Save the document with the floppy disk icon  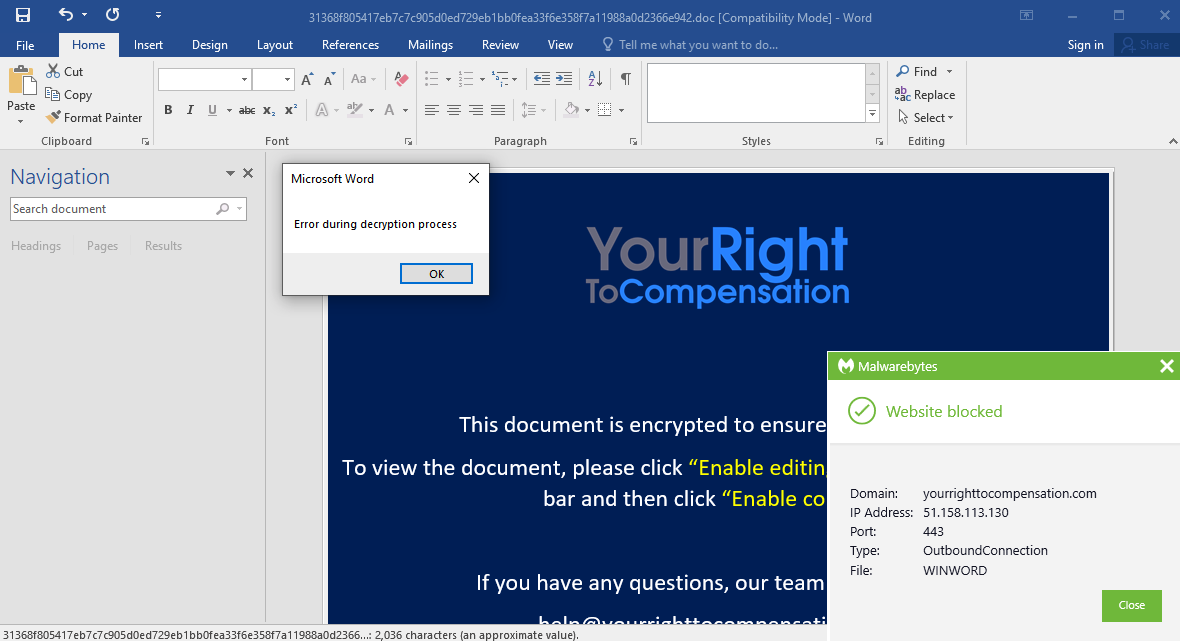pyautogui.click(x=23, y=15)
